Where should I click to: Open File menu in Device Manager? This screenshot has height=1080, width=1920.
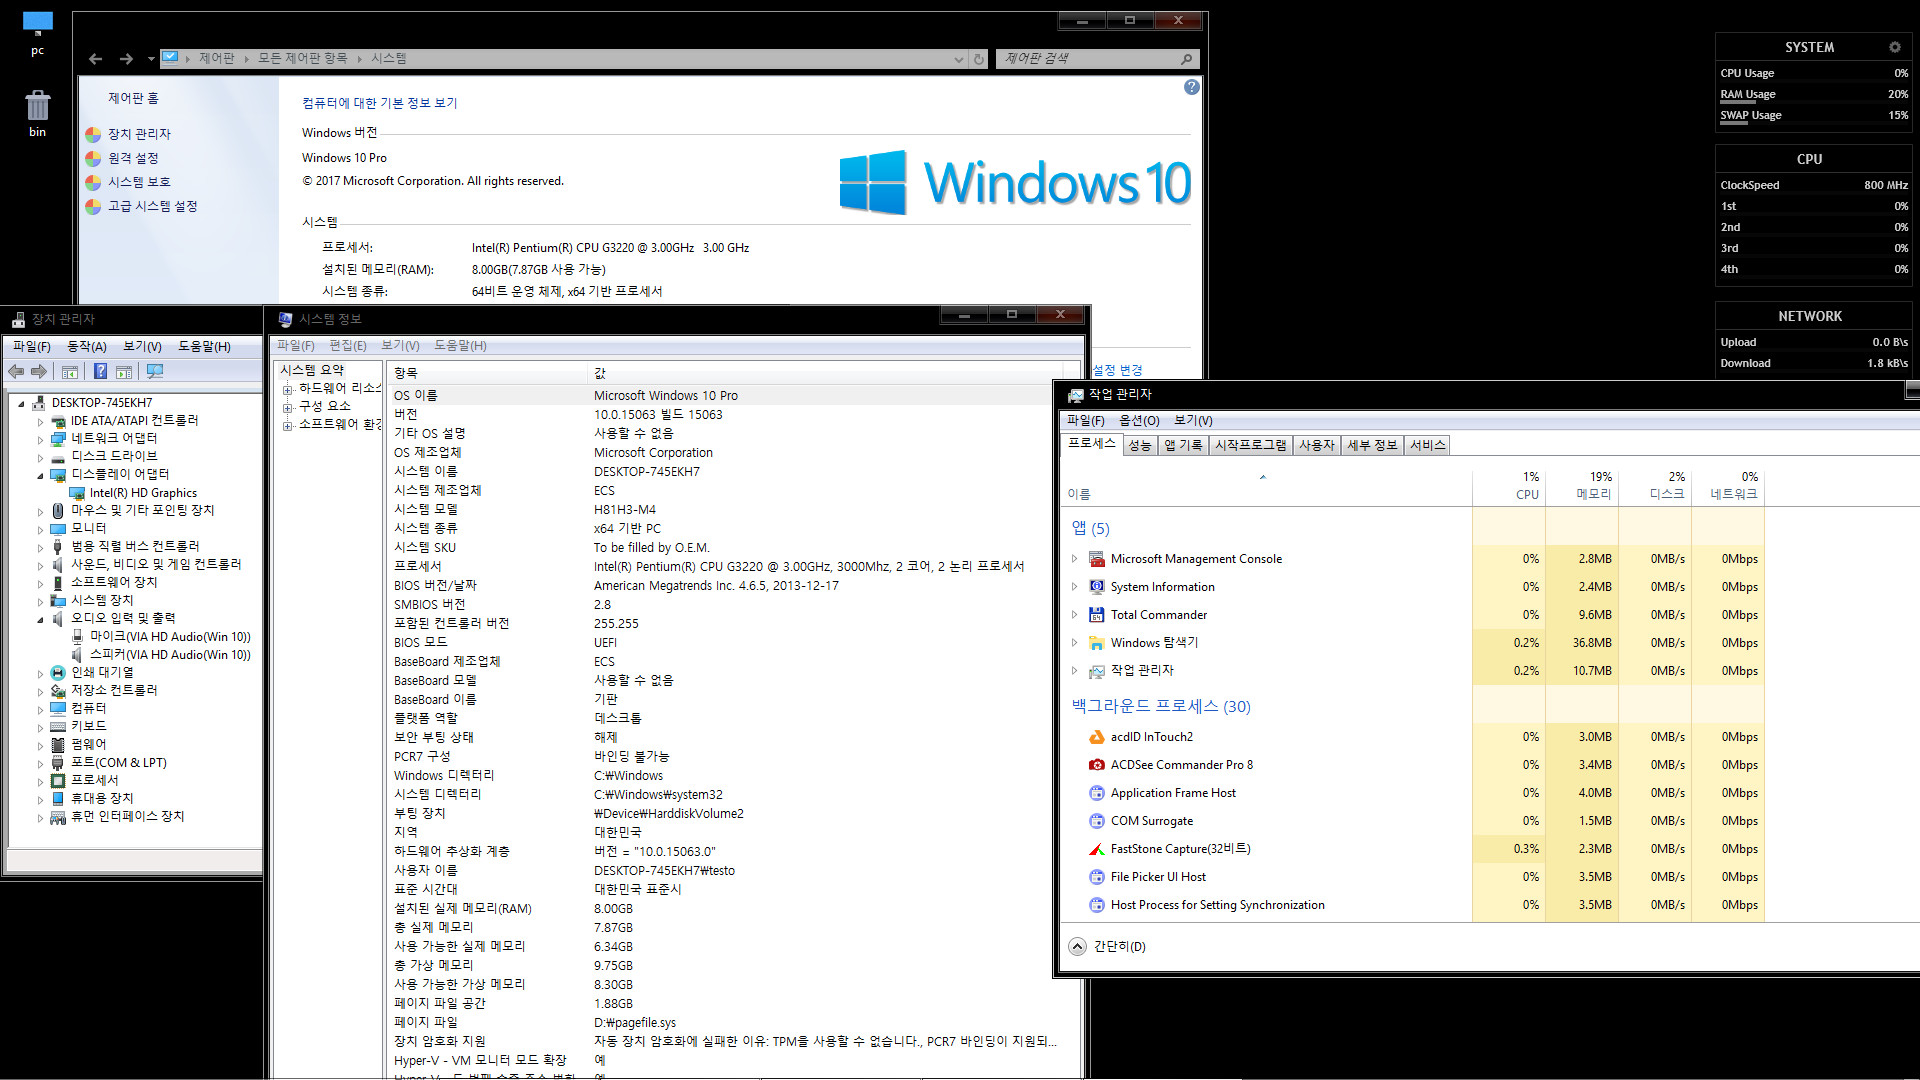(32, 346)
